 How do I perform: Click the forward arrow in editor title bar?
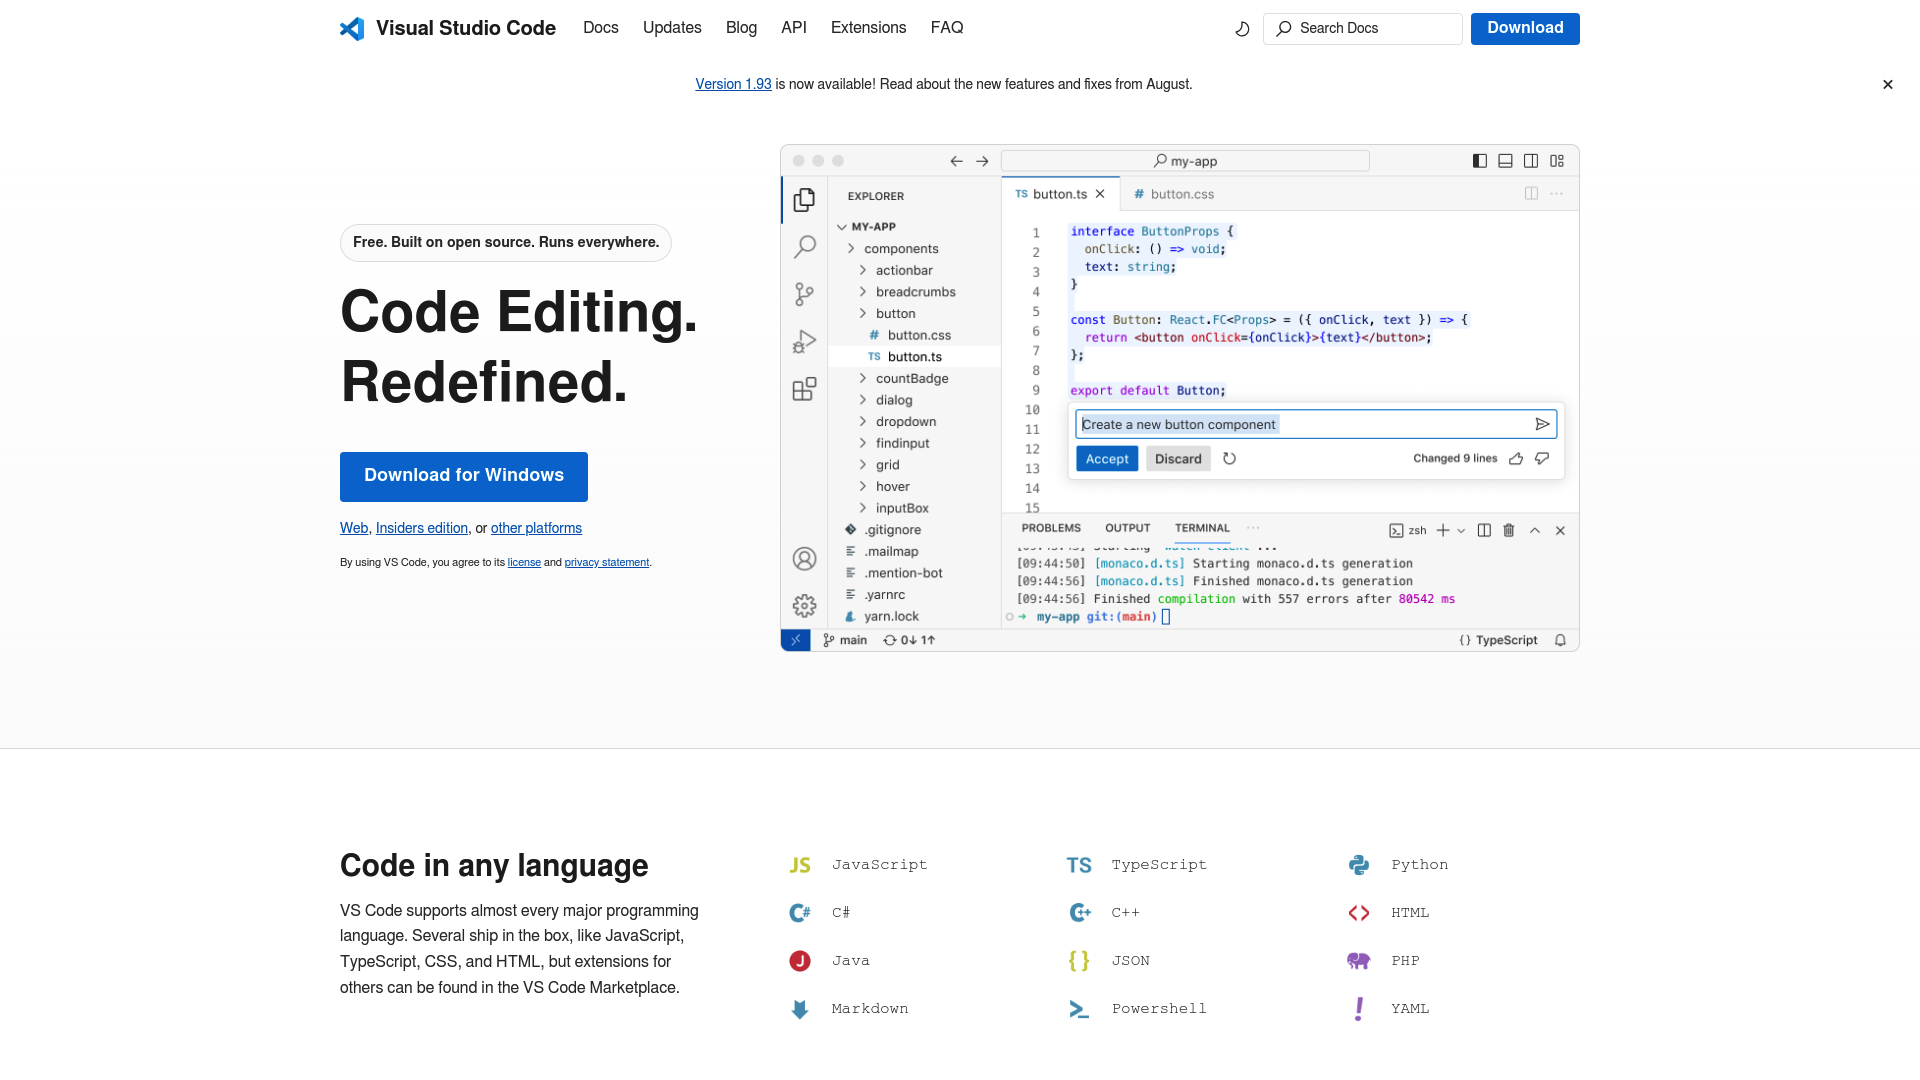coord(982,161)
